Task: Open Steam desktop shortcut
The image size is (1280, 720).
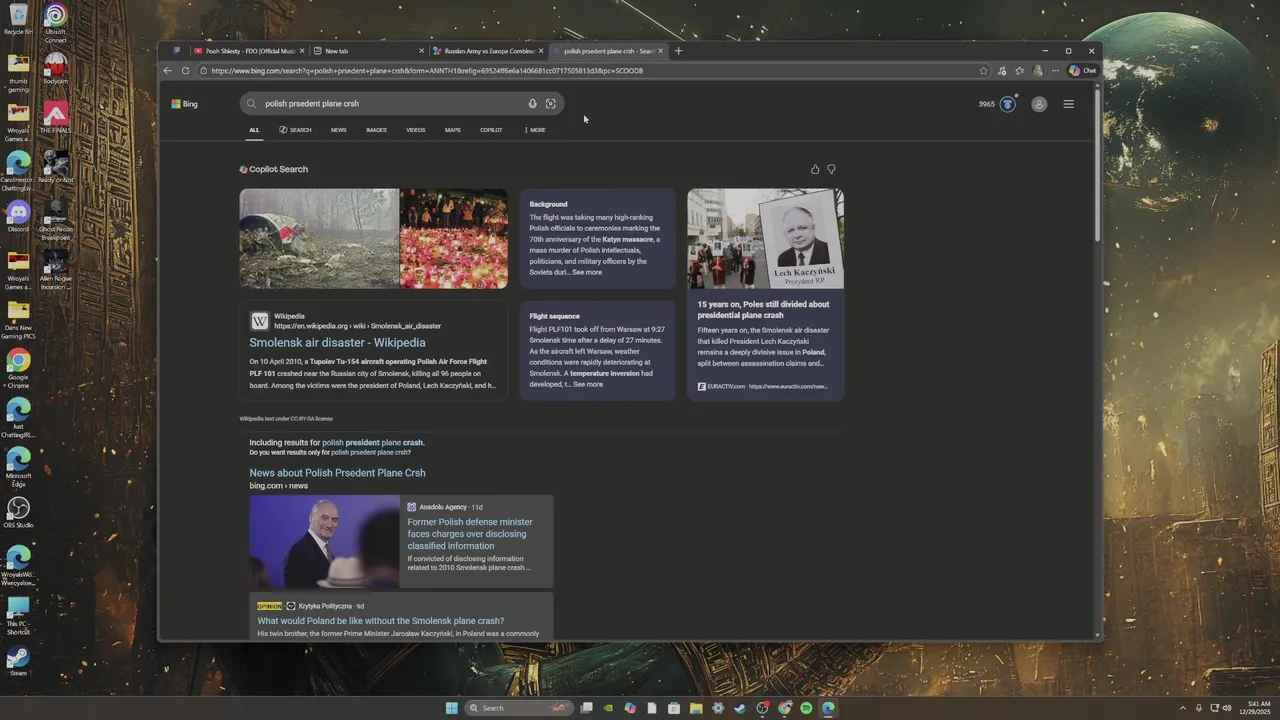Action: (18, 661)
